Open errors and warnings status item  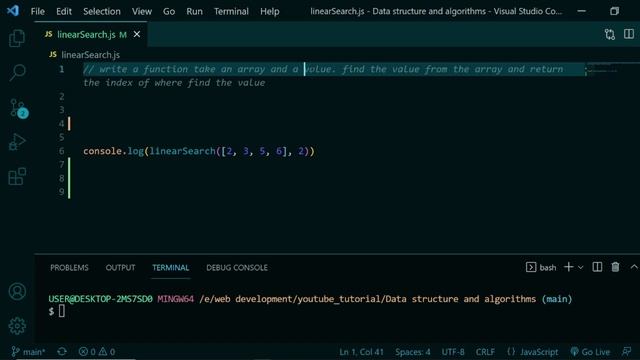point(97,351)
